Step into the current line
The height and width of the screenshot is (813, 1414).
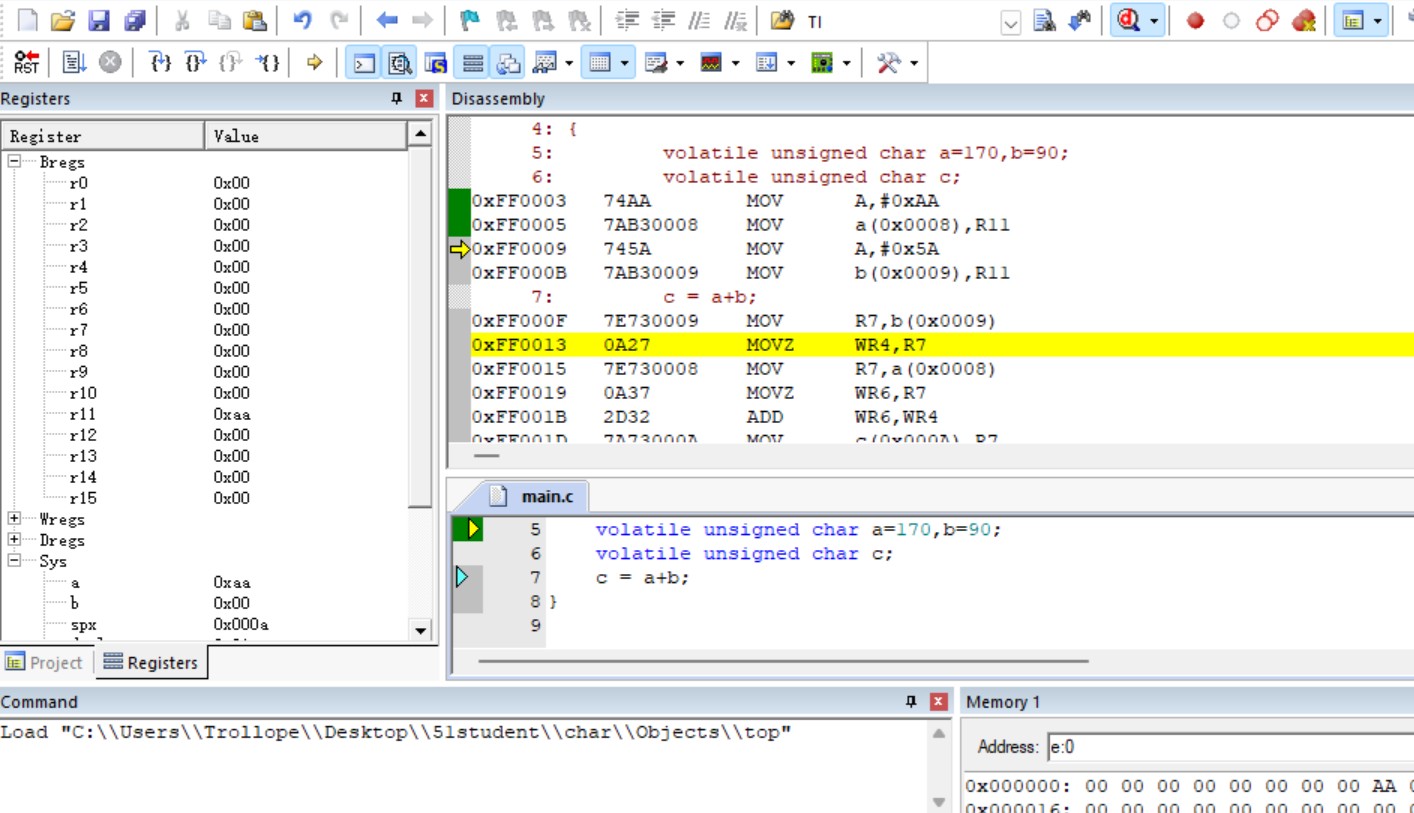(x=160, y=63)
